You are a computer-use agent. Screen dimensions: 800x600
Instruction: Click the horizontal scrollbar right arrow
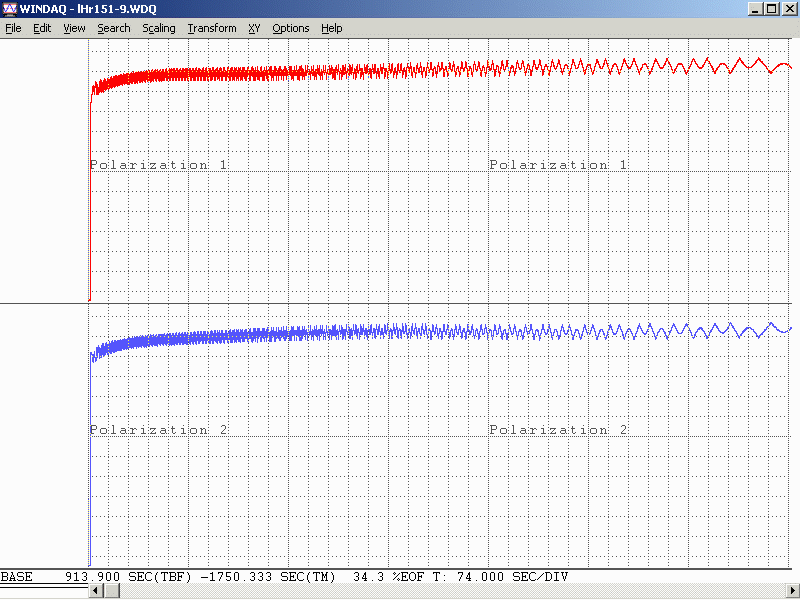coord(791,591)
